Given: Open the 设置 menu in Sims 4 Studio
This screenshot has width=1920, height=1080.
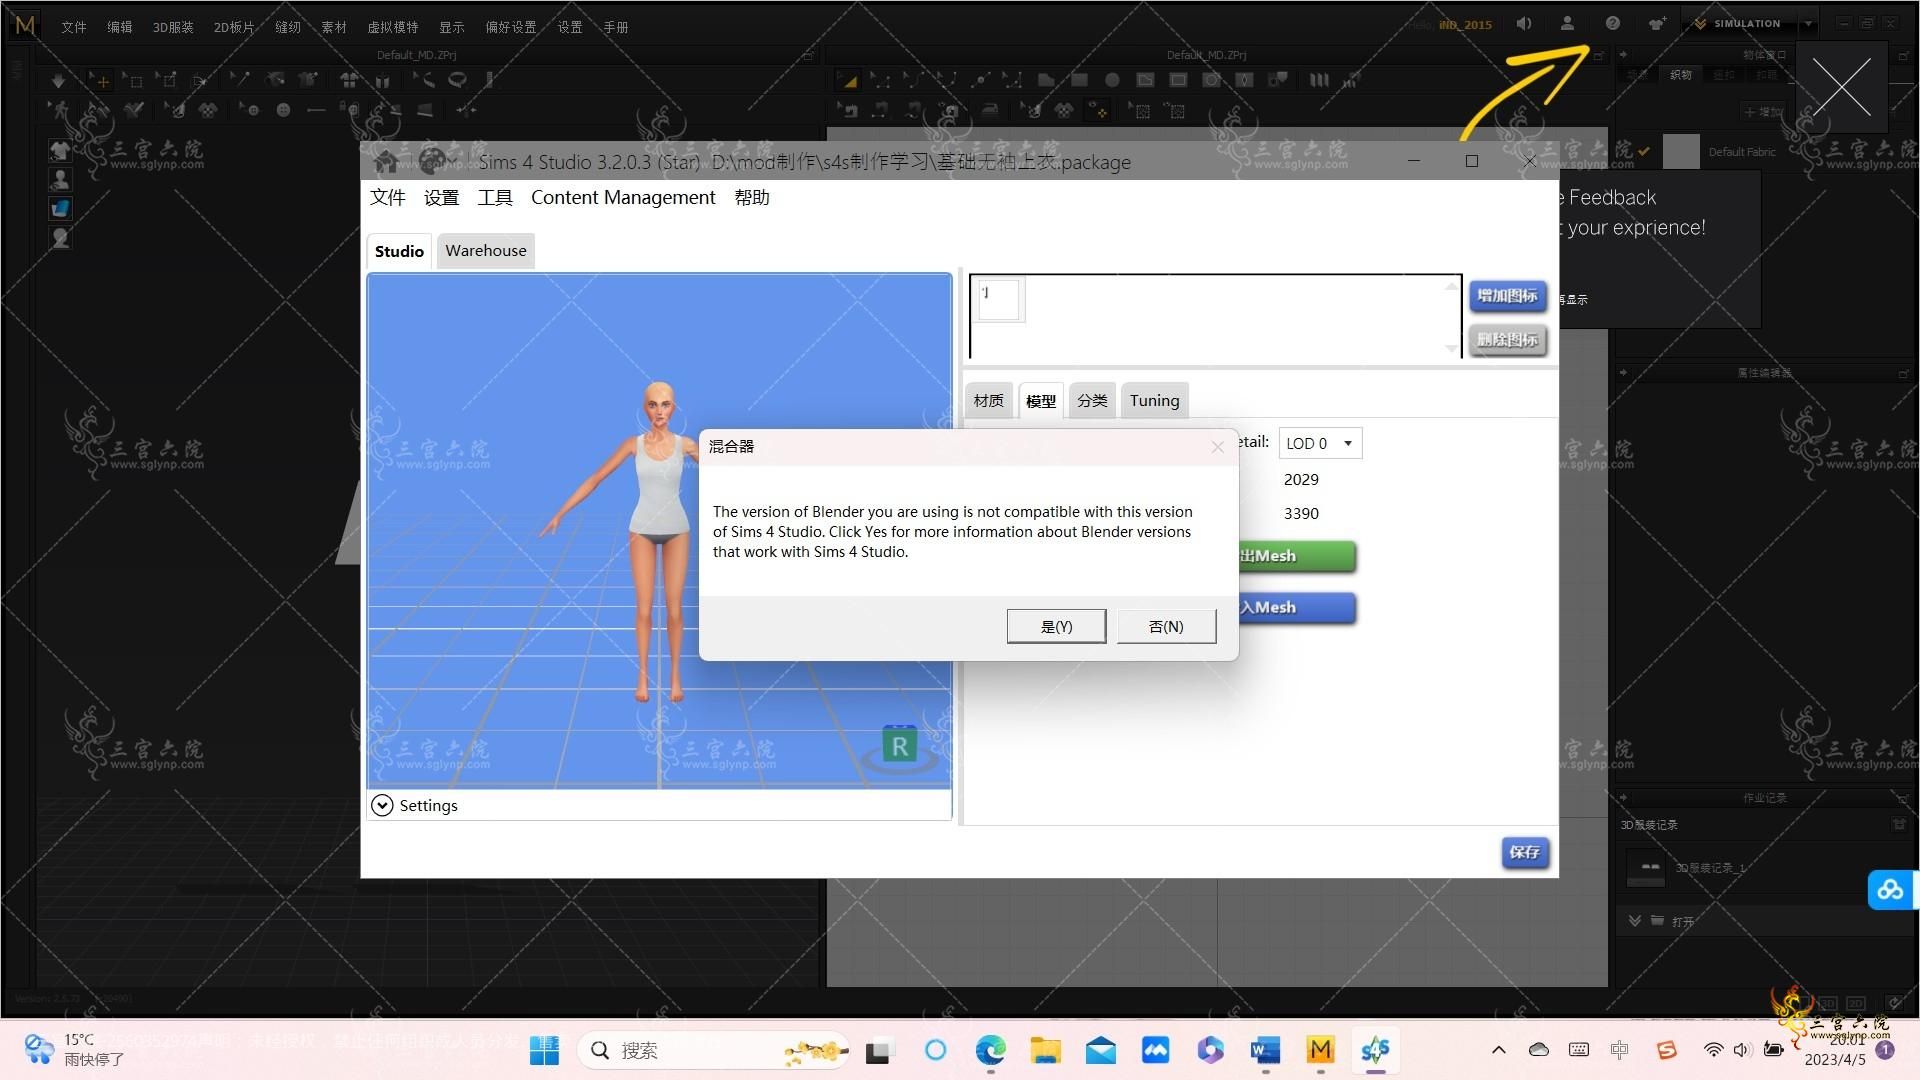Looking at the screenshot, I should 441,197.
